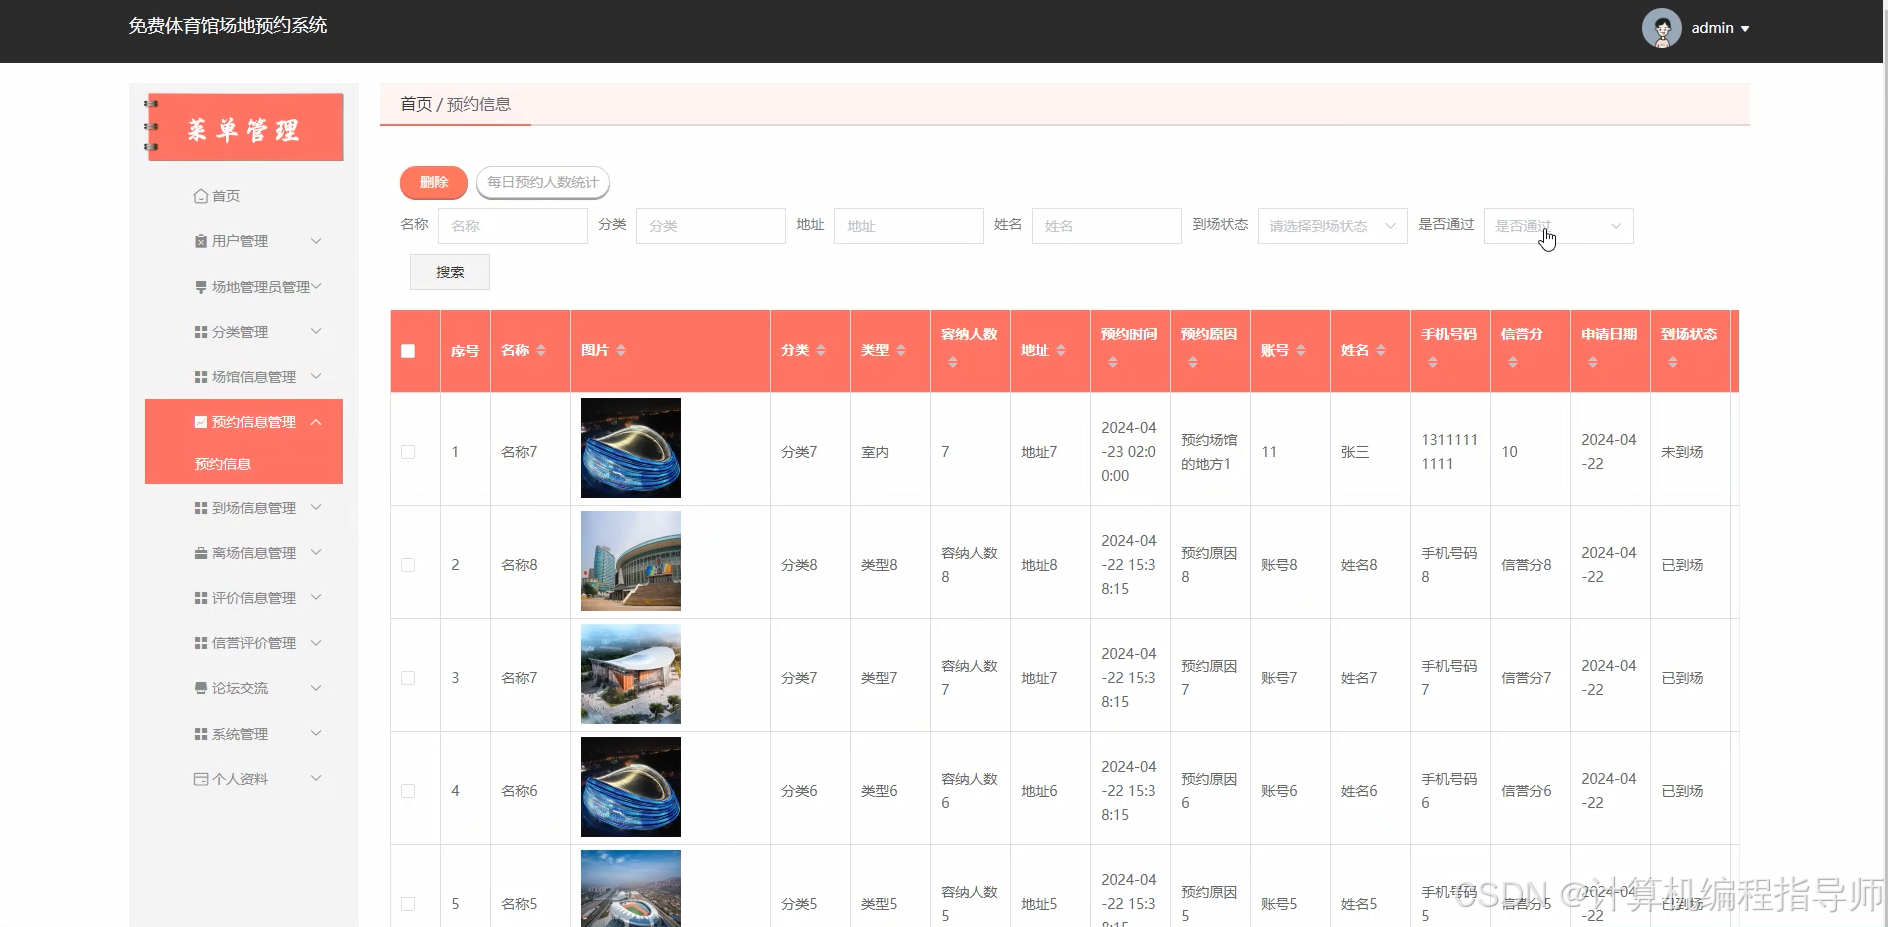The height and width of the screenshot is (927, 1888).
Task: Click the 免费体育馆场地预约系统 title
Action: click(228, 26)
